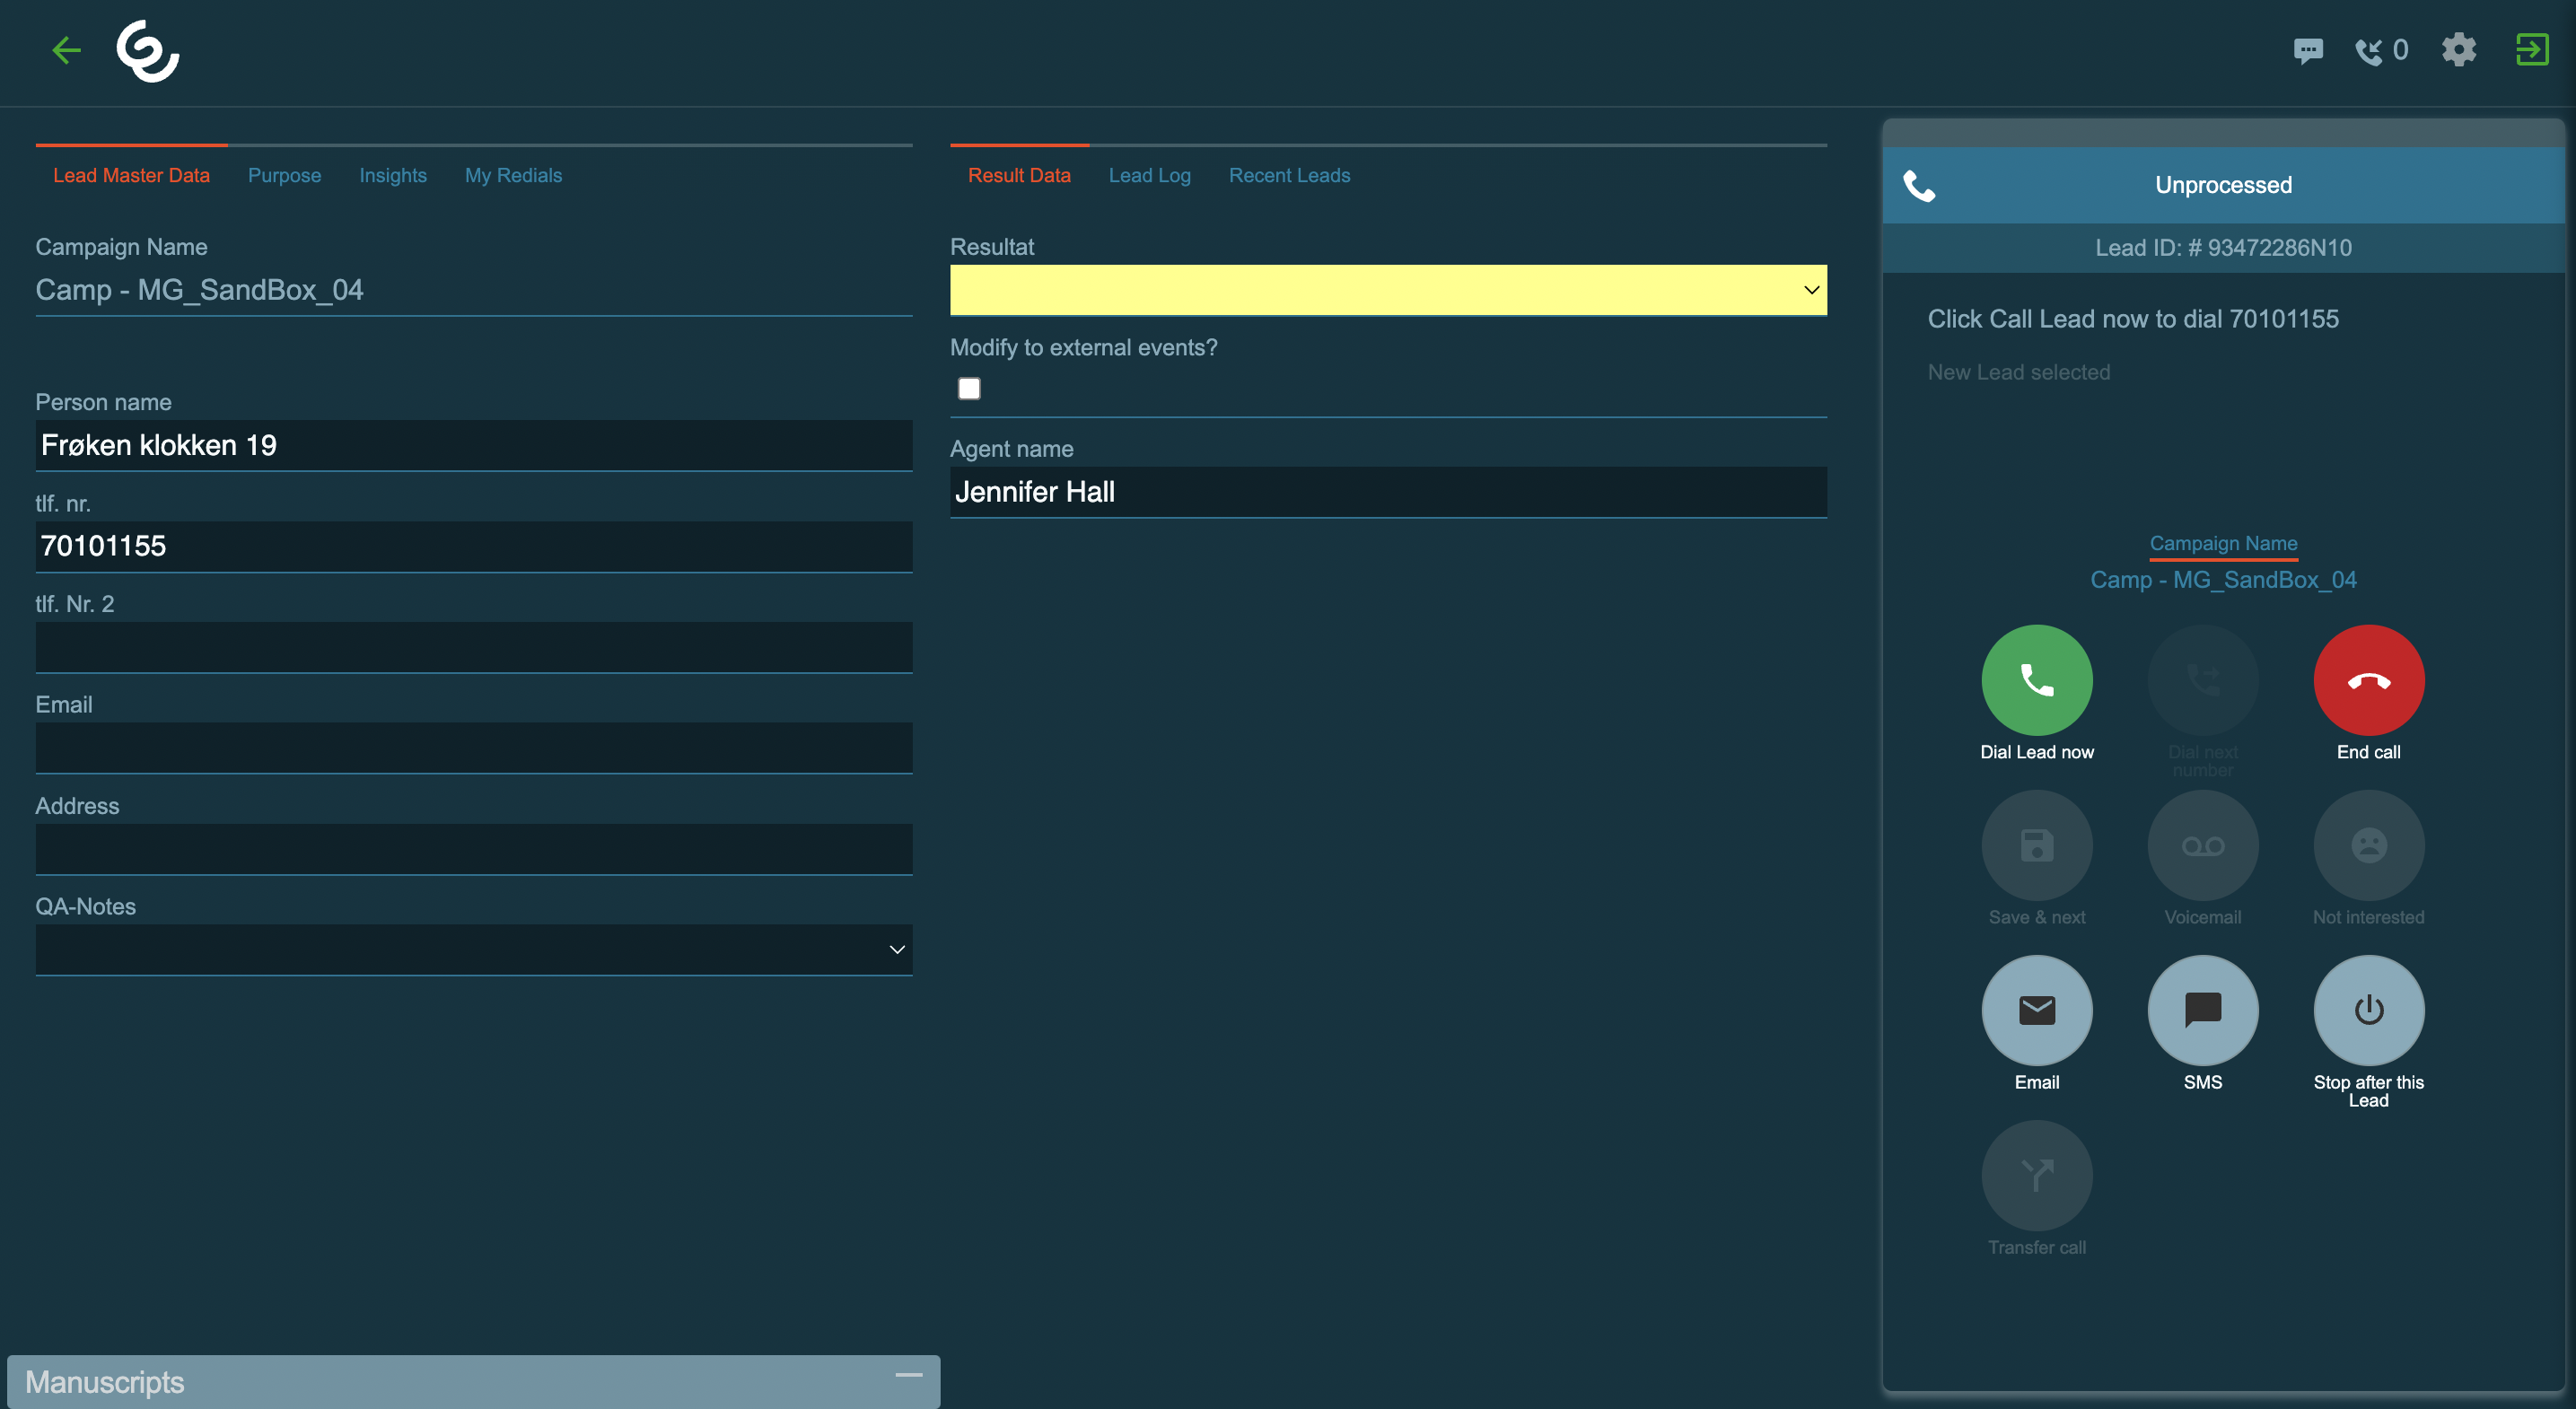Switch to the Lead Log tab
The height and width of the screenshot is (1409, 2576).
point(1149,175)
